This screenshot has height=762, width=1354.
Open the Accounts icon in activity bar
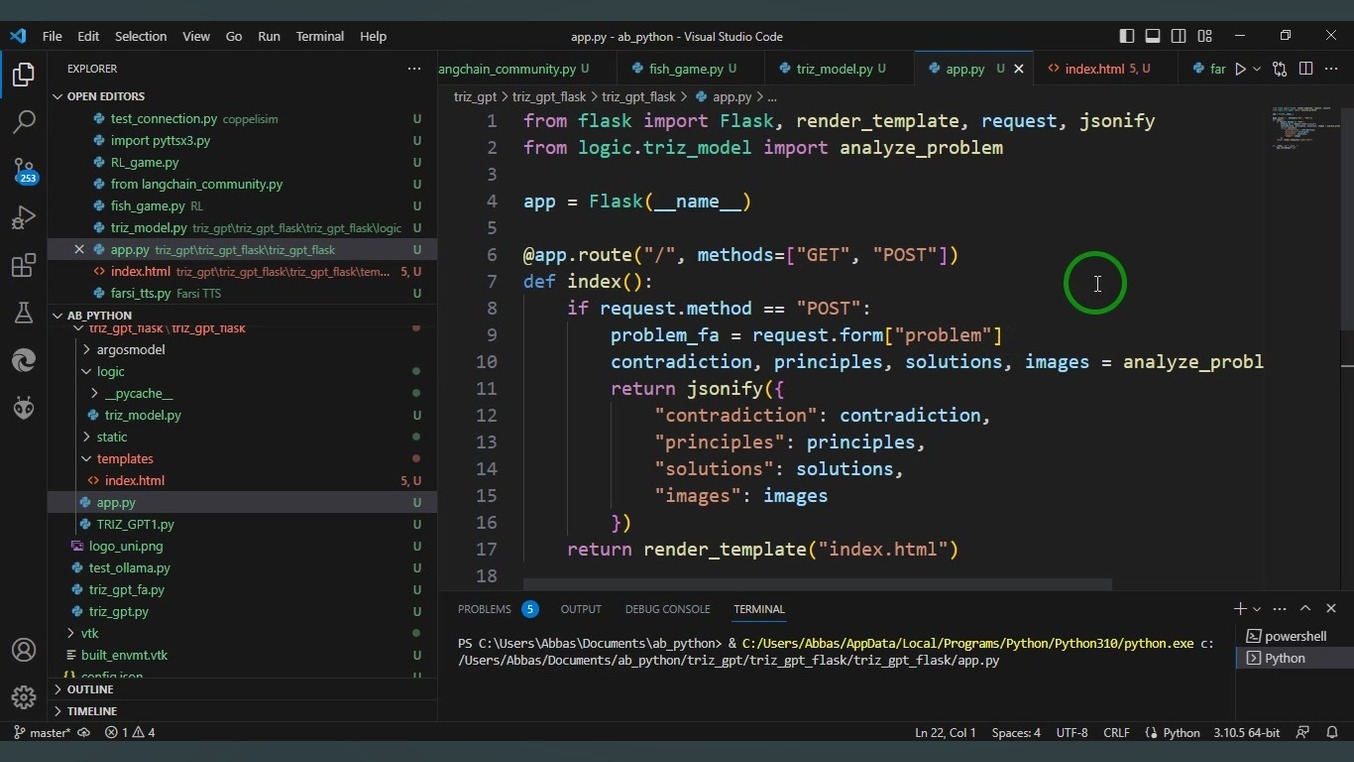point(24,650)
